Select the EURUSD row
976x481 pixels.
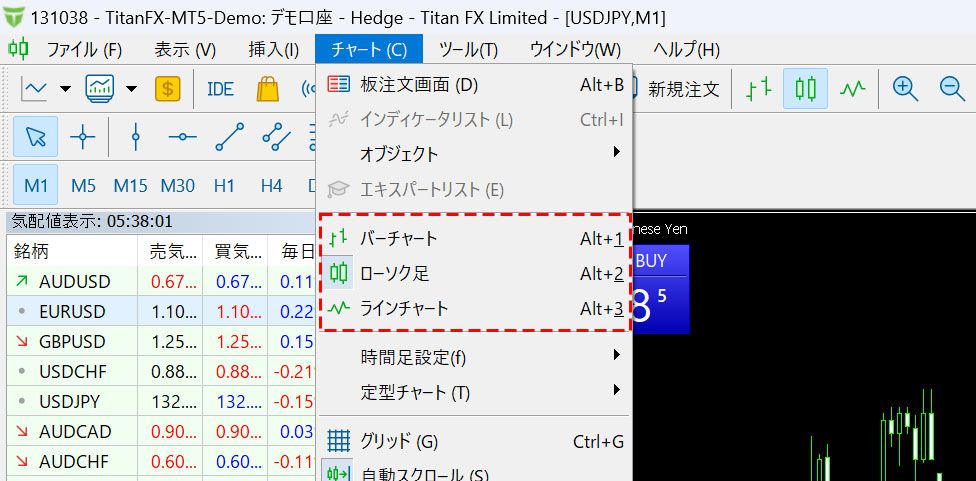pos(162,311)
